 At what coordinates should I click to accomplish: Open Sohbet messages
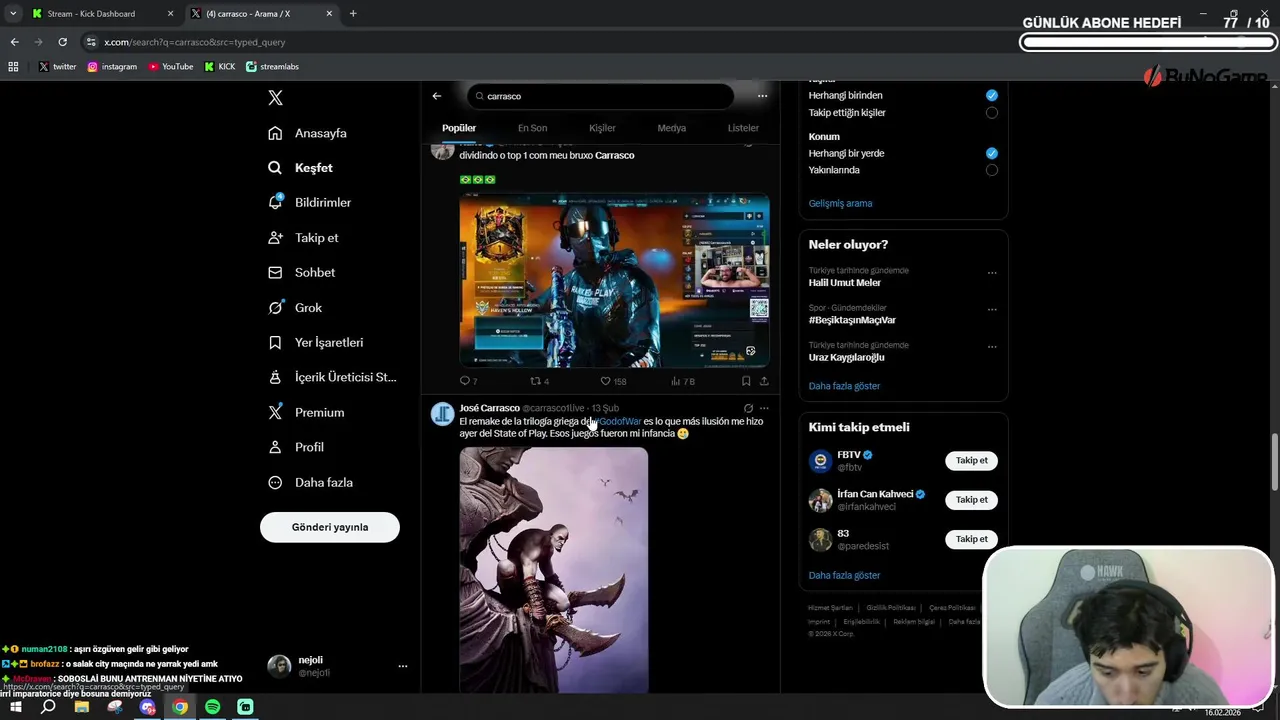pos(302,272)
